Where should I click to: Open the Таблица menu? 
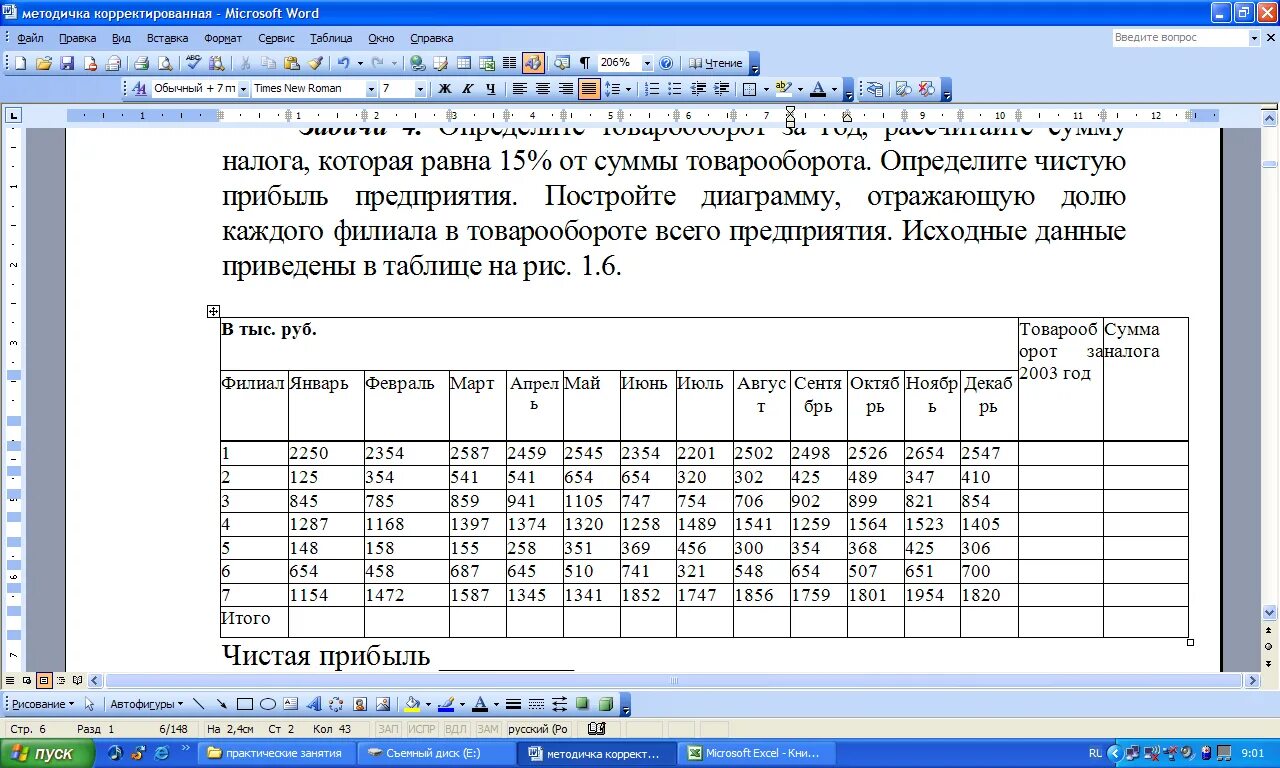331,38
